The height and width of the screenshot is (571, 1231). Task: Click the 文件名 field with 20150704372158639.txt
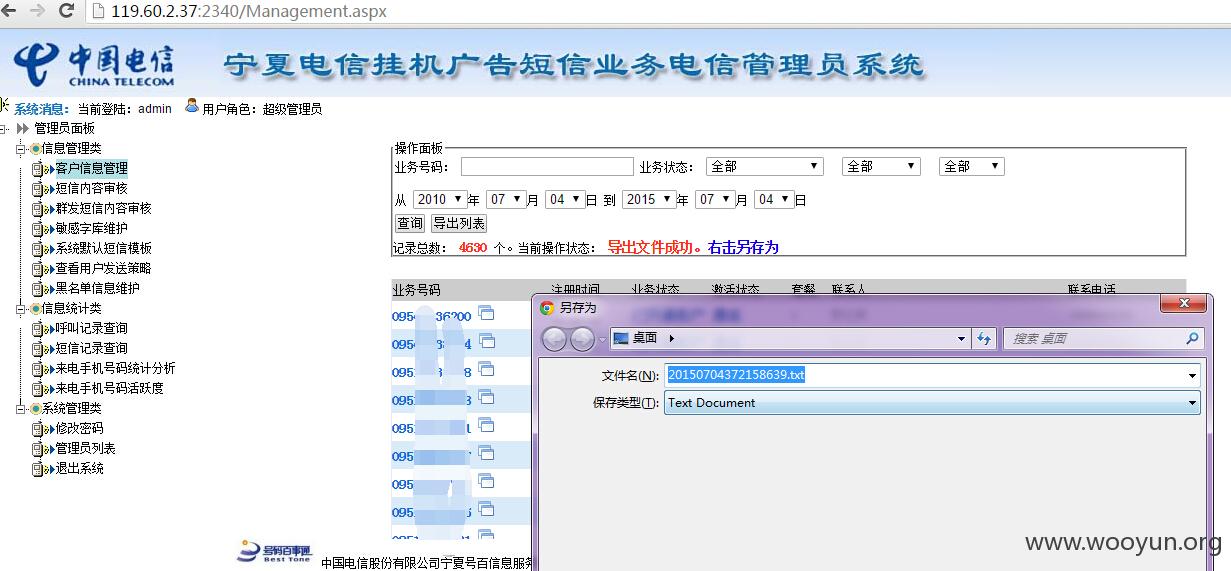932,376
